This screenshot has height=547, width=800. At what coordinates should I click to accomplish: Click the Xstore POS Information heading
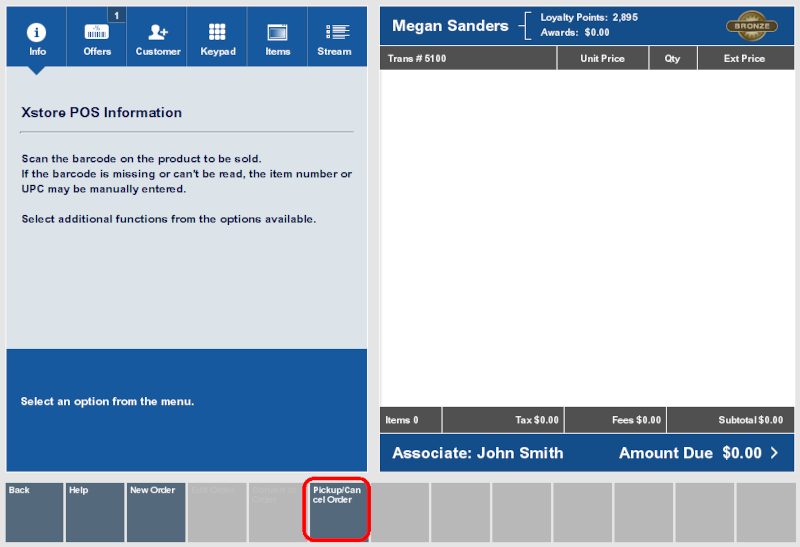pyautogui.click(x=102, y=112)
